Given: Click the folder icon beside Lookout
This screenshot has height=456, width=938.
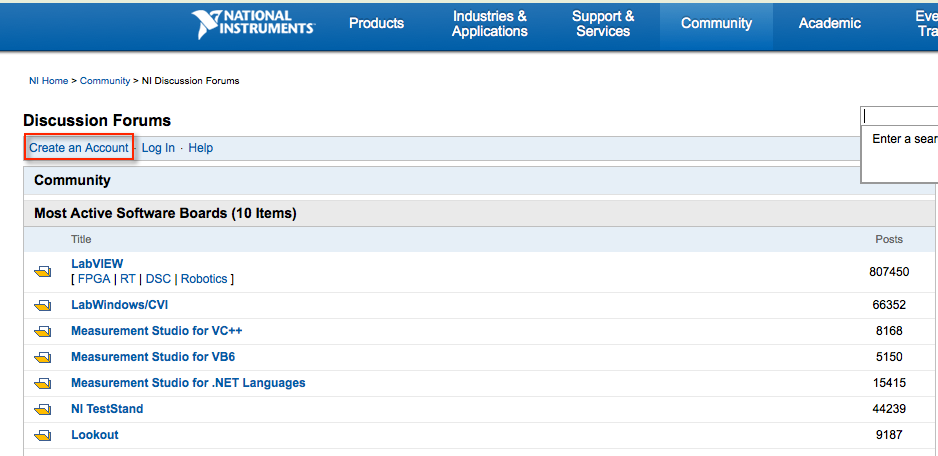Looking at the screenshot, I should pos(43,435).
